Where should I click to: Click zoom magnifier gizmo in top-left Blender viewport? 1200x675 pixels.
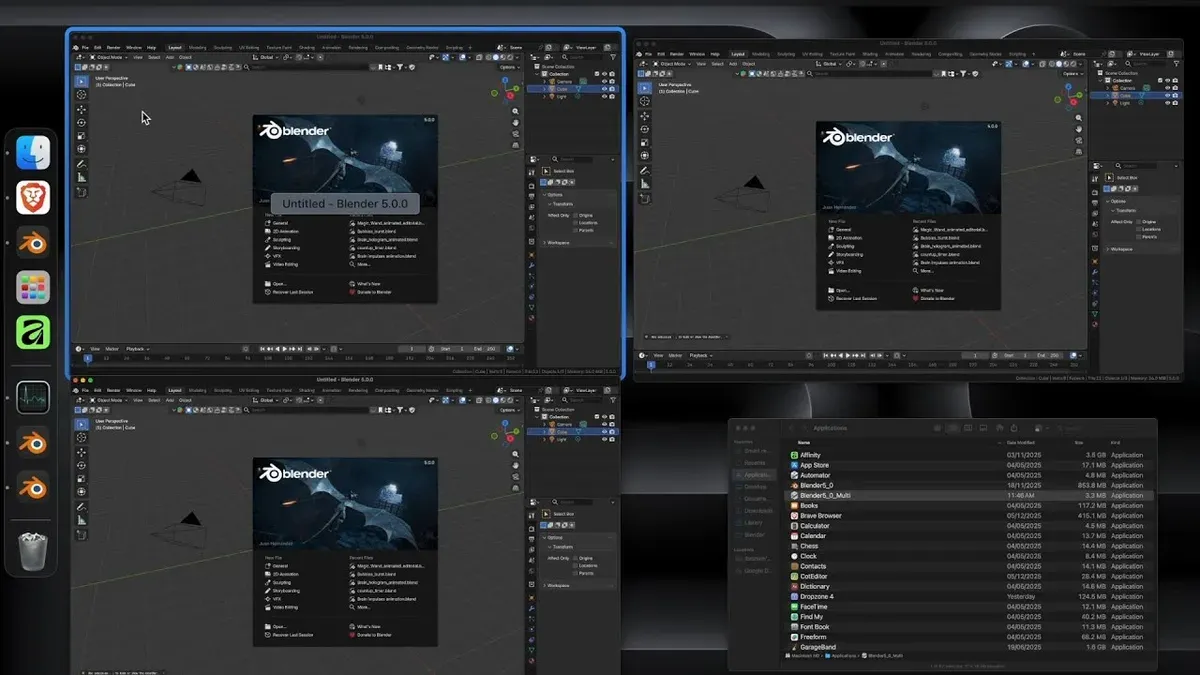coord(516,109)
